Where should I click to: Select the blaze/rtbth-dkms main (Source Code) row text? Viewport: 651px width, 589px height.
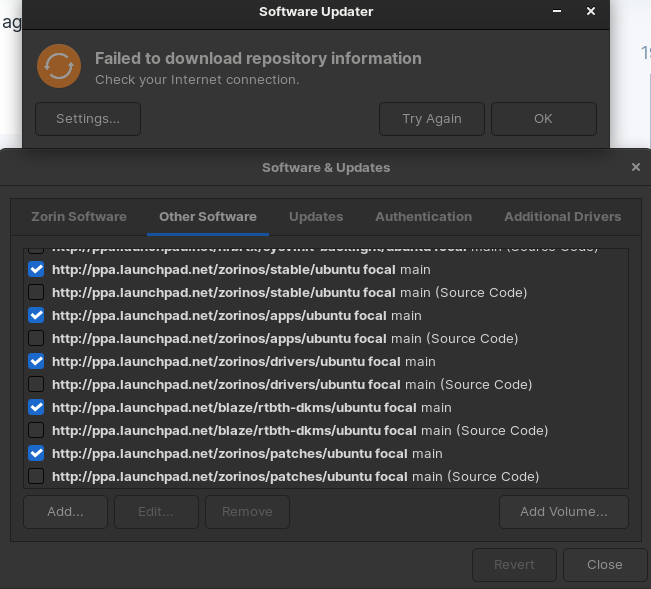click(x=300, y=431)
